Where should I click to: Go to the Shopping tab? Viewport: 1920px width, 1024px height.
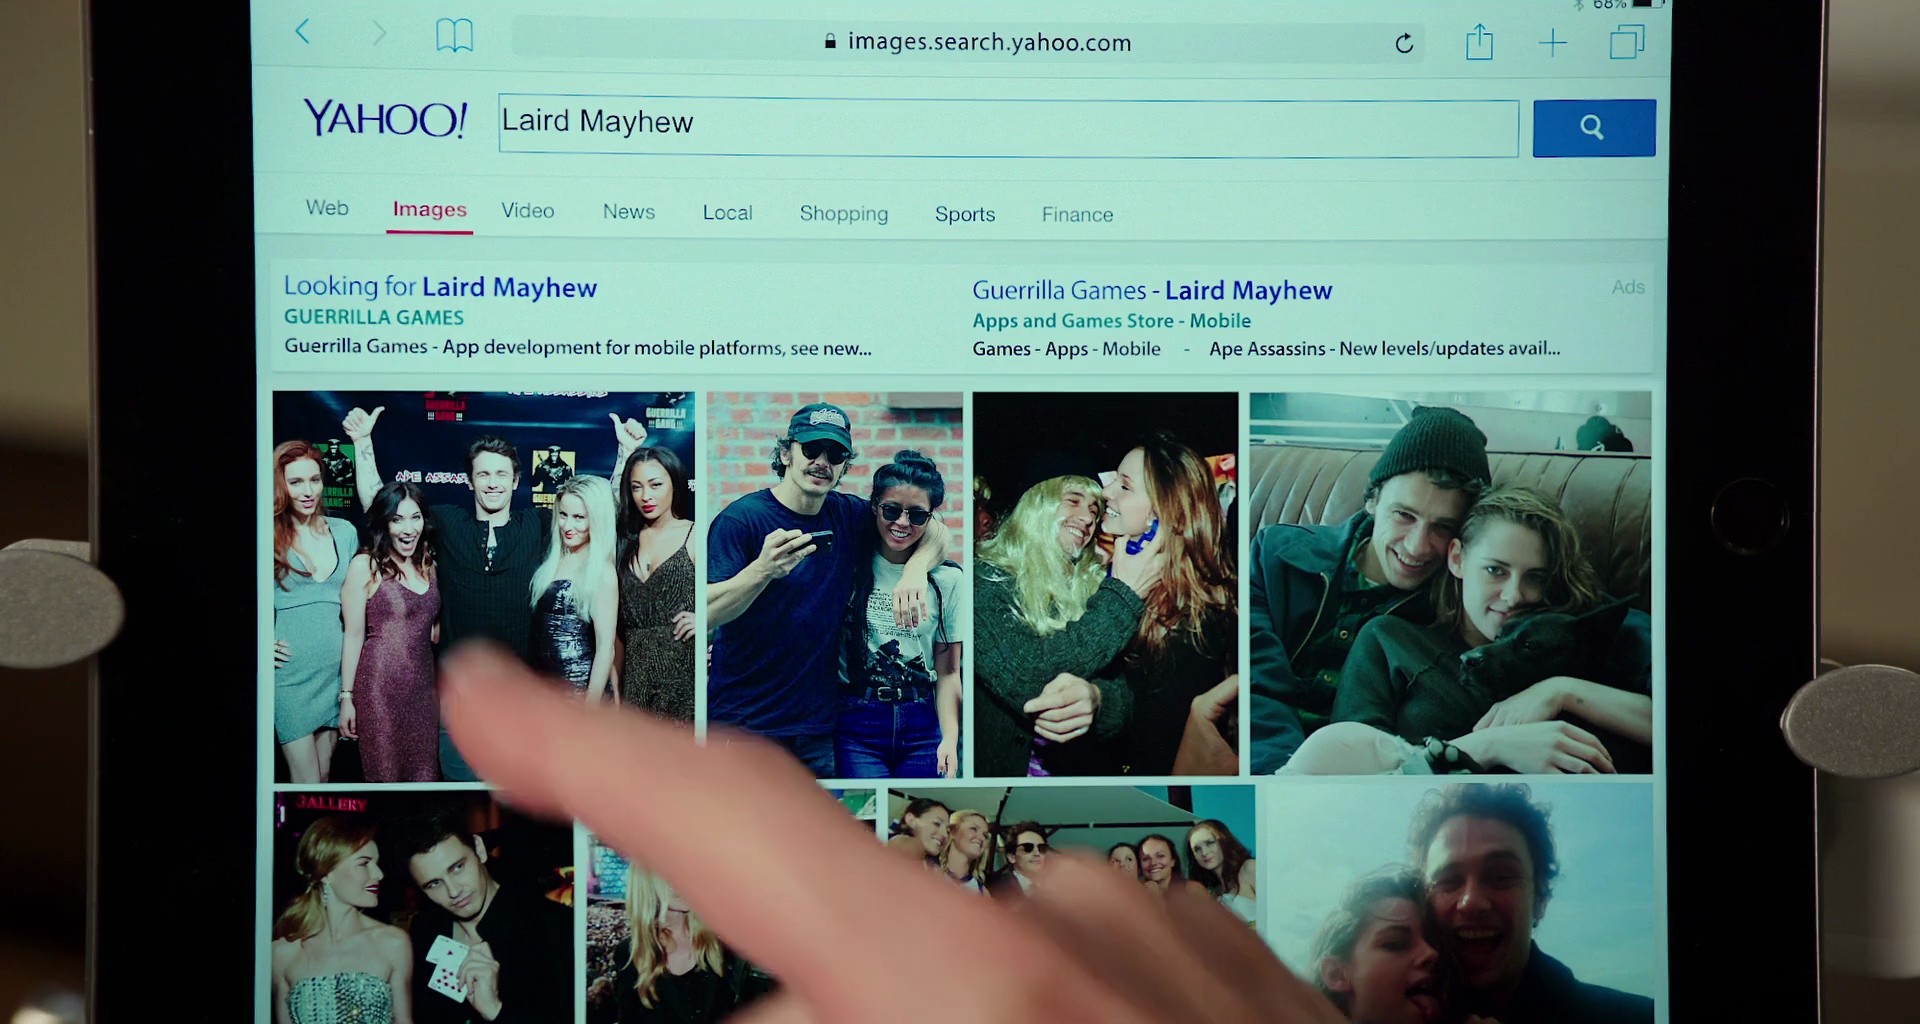click(843, 214)
